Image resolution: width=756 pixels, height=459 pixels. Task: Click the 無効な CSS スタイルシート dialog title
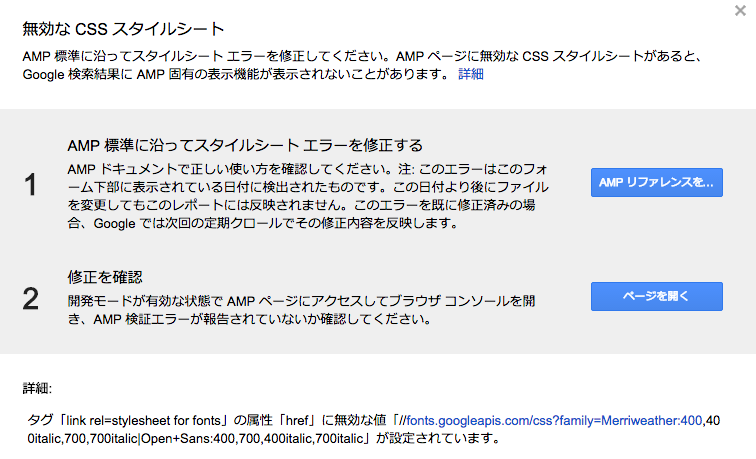click(123, 28)
